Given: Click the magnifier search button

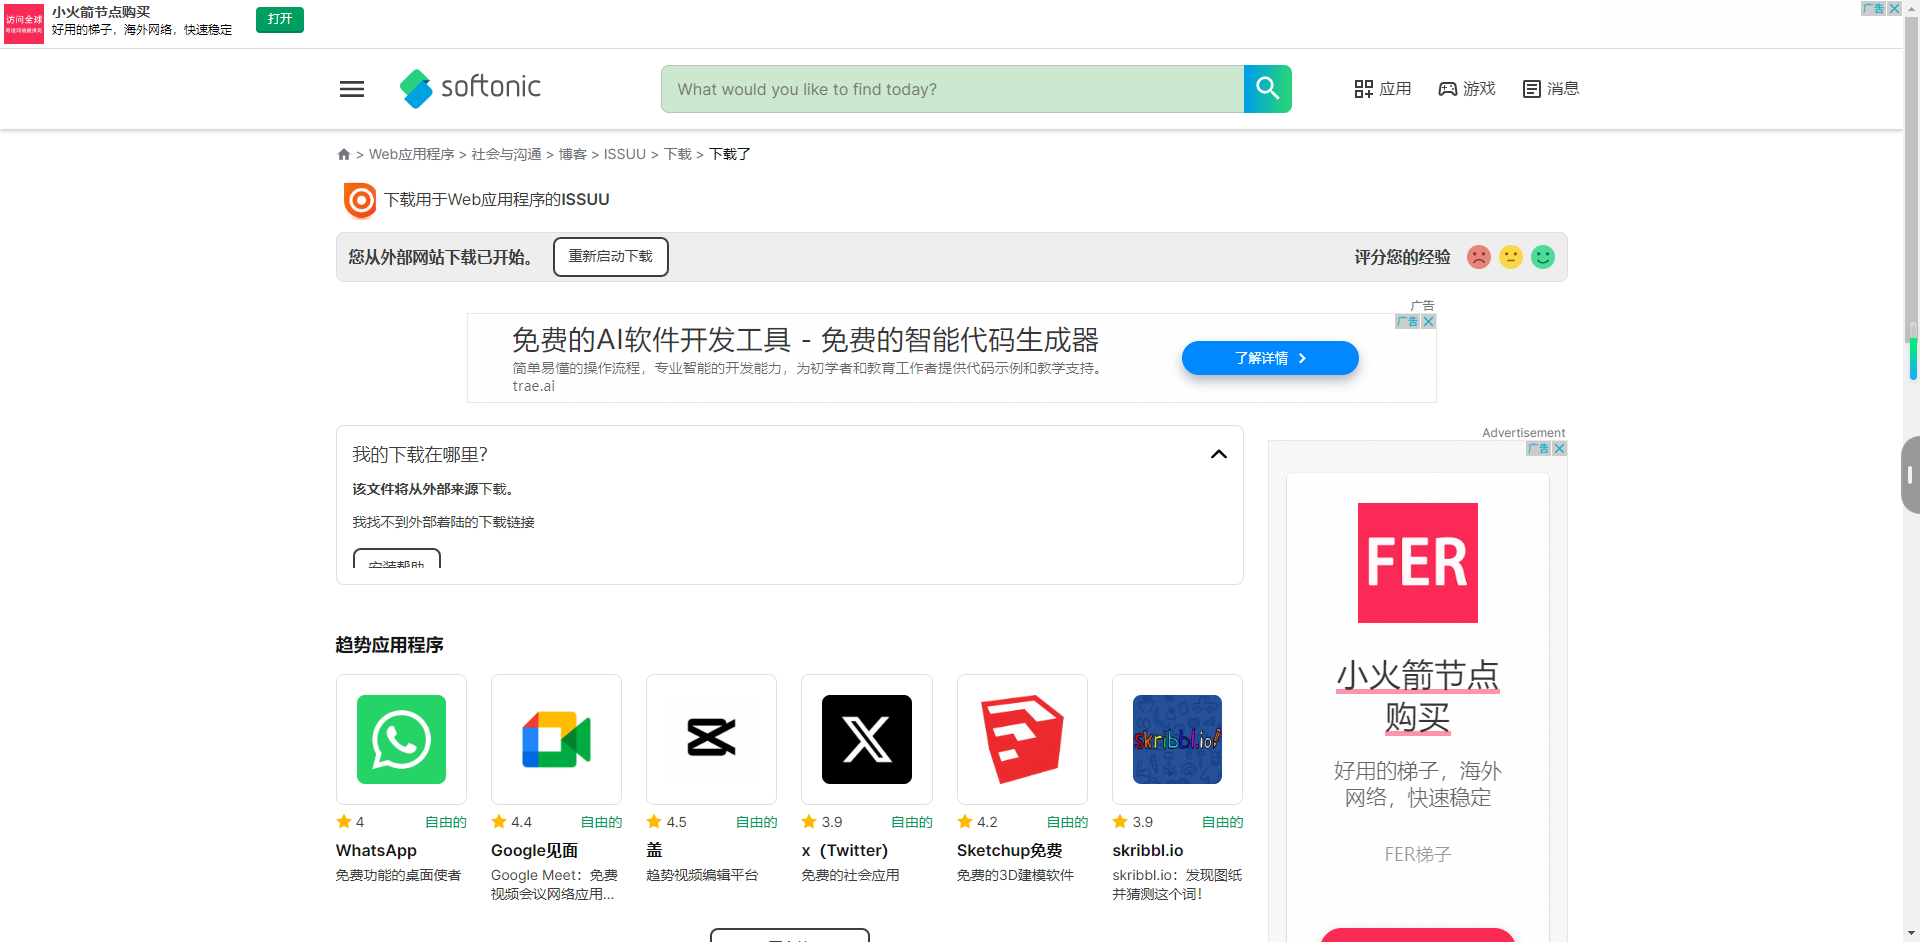Looking at the screenshot, I should point(1267,89).
